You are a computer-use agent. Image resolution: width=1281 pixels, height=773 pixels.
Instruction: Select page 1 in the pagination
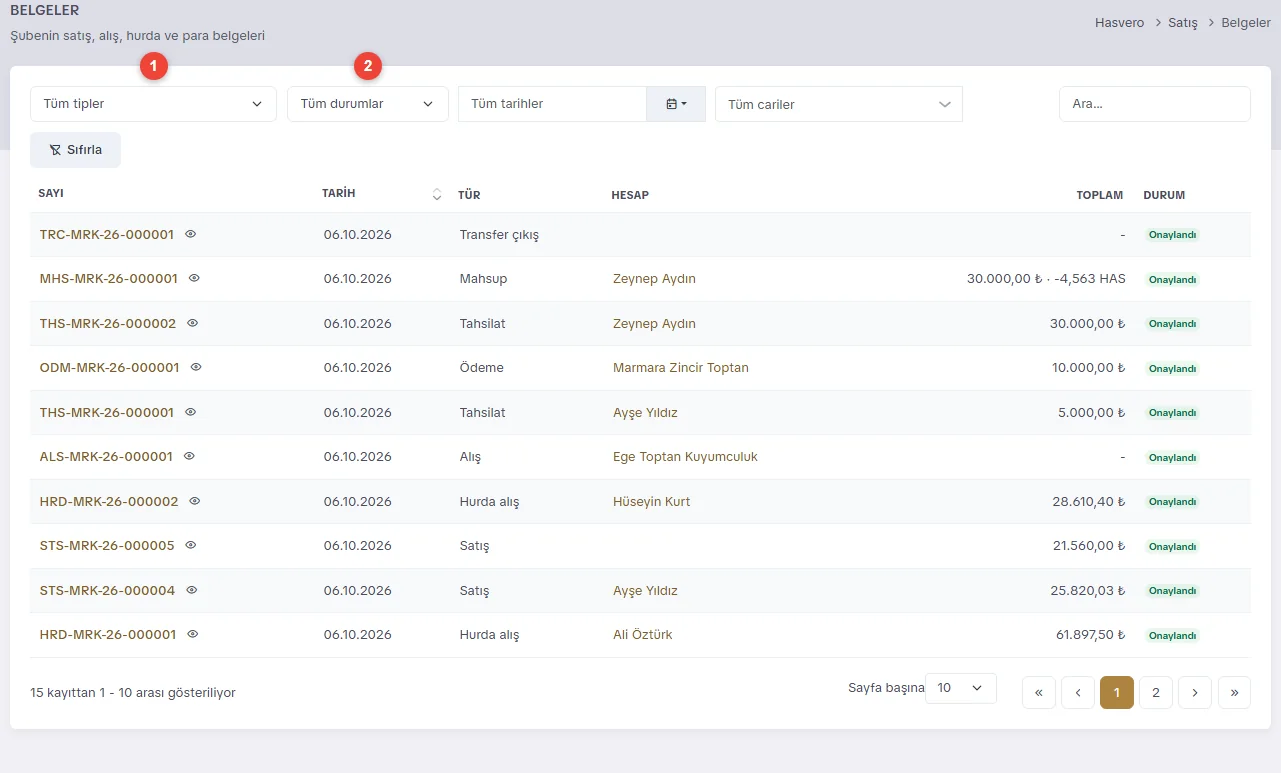tap(1117, 692)
